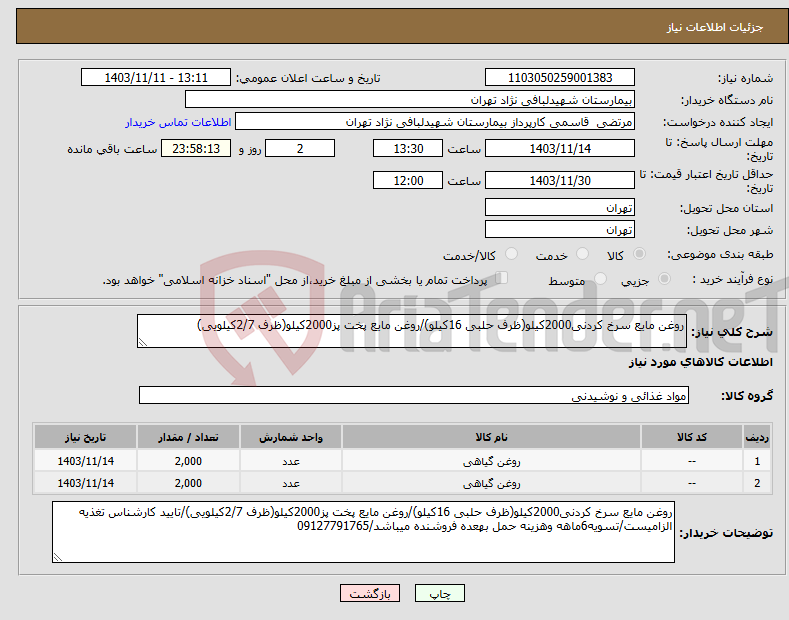Click the واحد شمارش column header

coord(291,437)
